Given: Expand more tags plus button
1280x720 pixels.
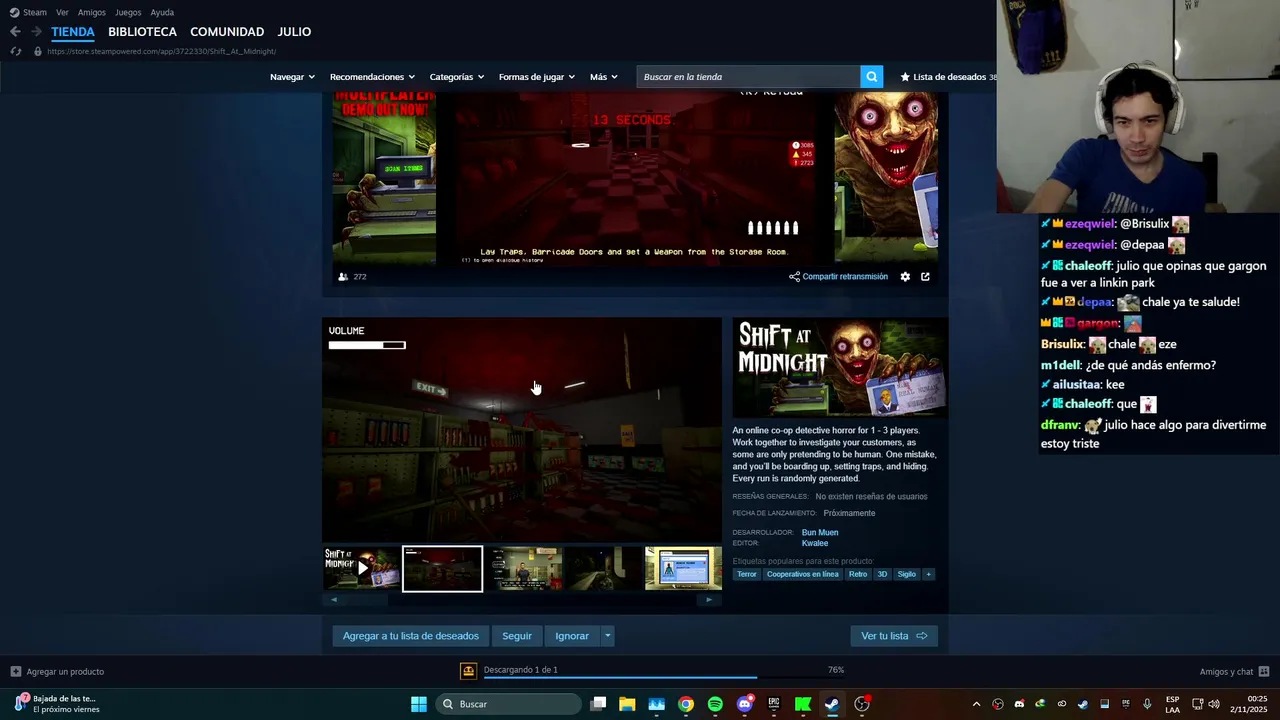Looking at the screenshot, I should click(x=928, y=574).
